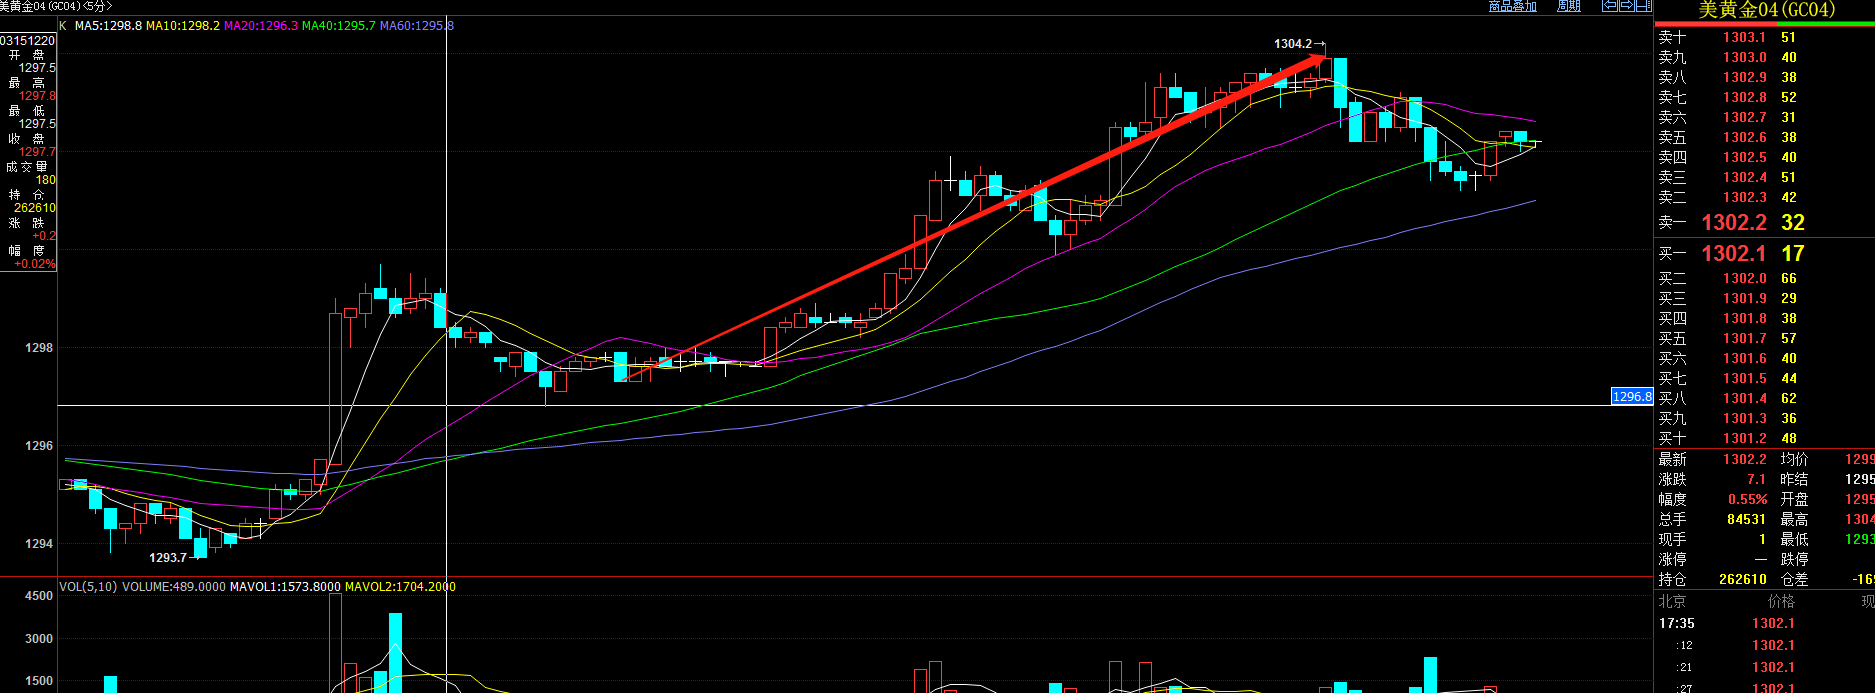1875x693 pixels.
Task: Click the 17:35 tick time entry
Action: click(1677, 623)
